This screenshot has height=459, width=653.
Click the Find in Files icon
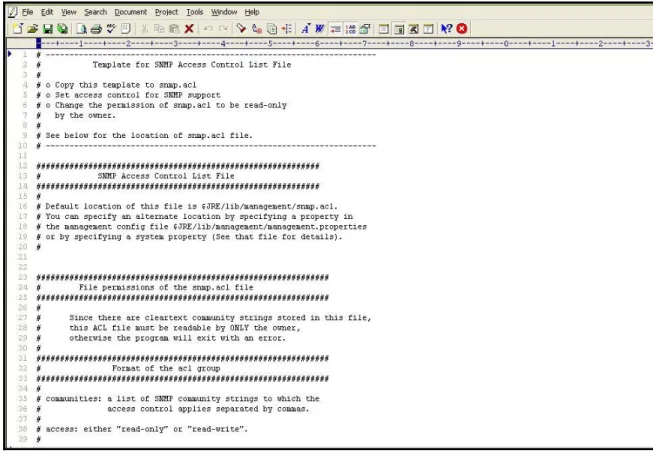click(272, 29)
